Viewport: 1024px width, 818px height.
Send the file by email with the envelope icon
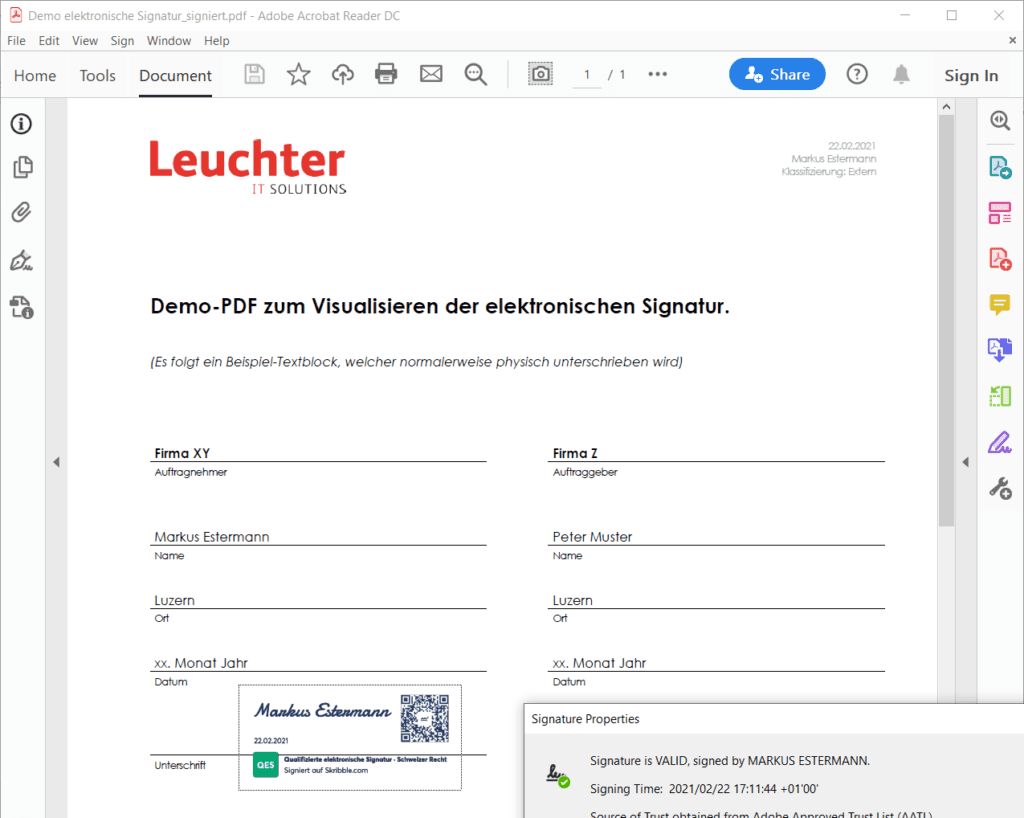click(x=431, y=74)
